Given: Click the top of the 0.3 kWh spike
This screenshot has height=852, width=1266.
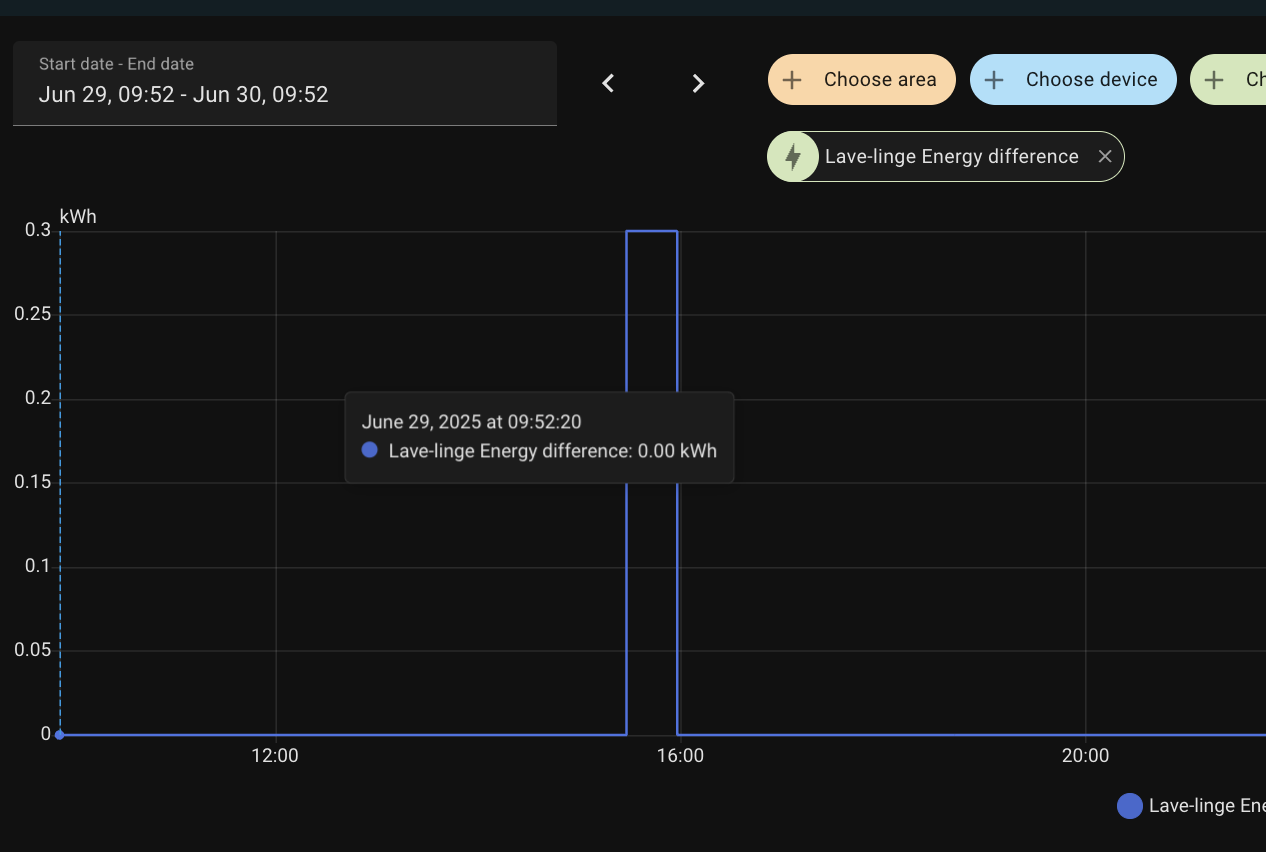Looking at the screenshot, I should pyautogui.click(x=652, y=232).
